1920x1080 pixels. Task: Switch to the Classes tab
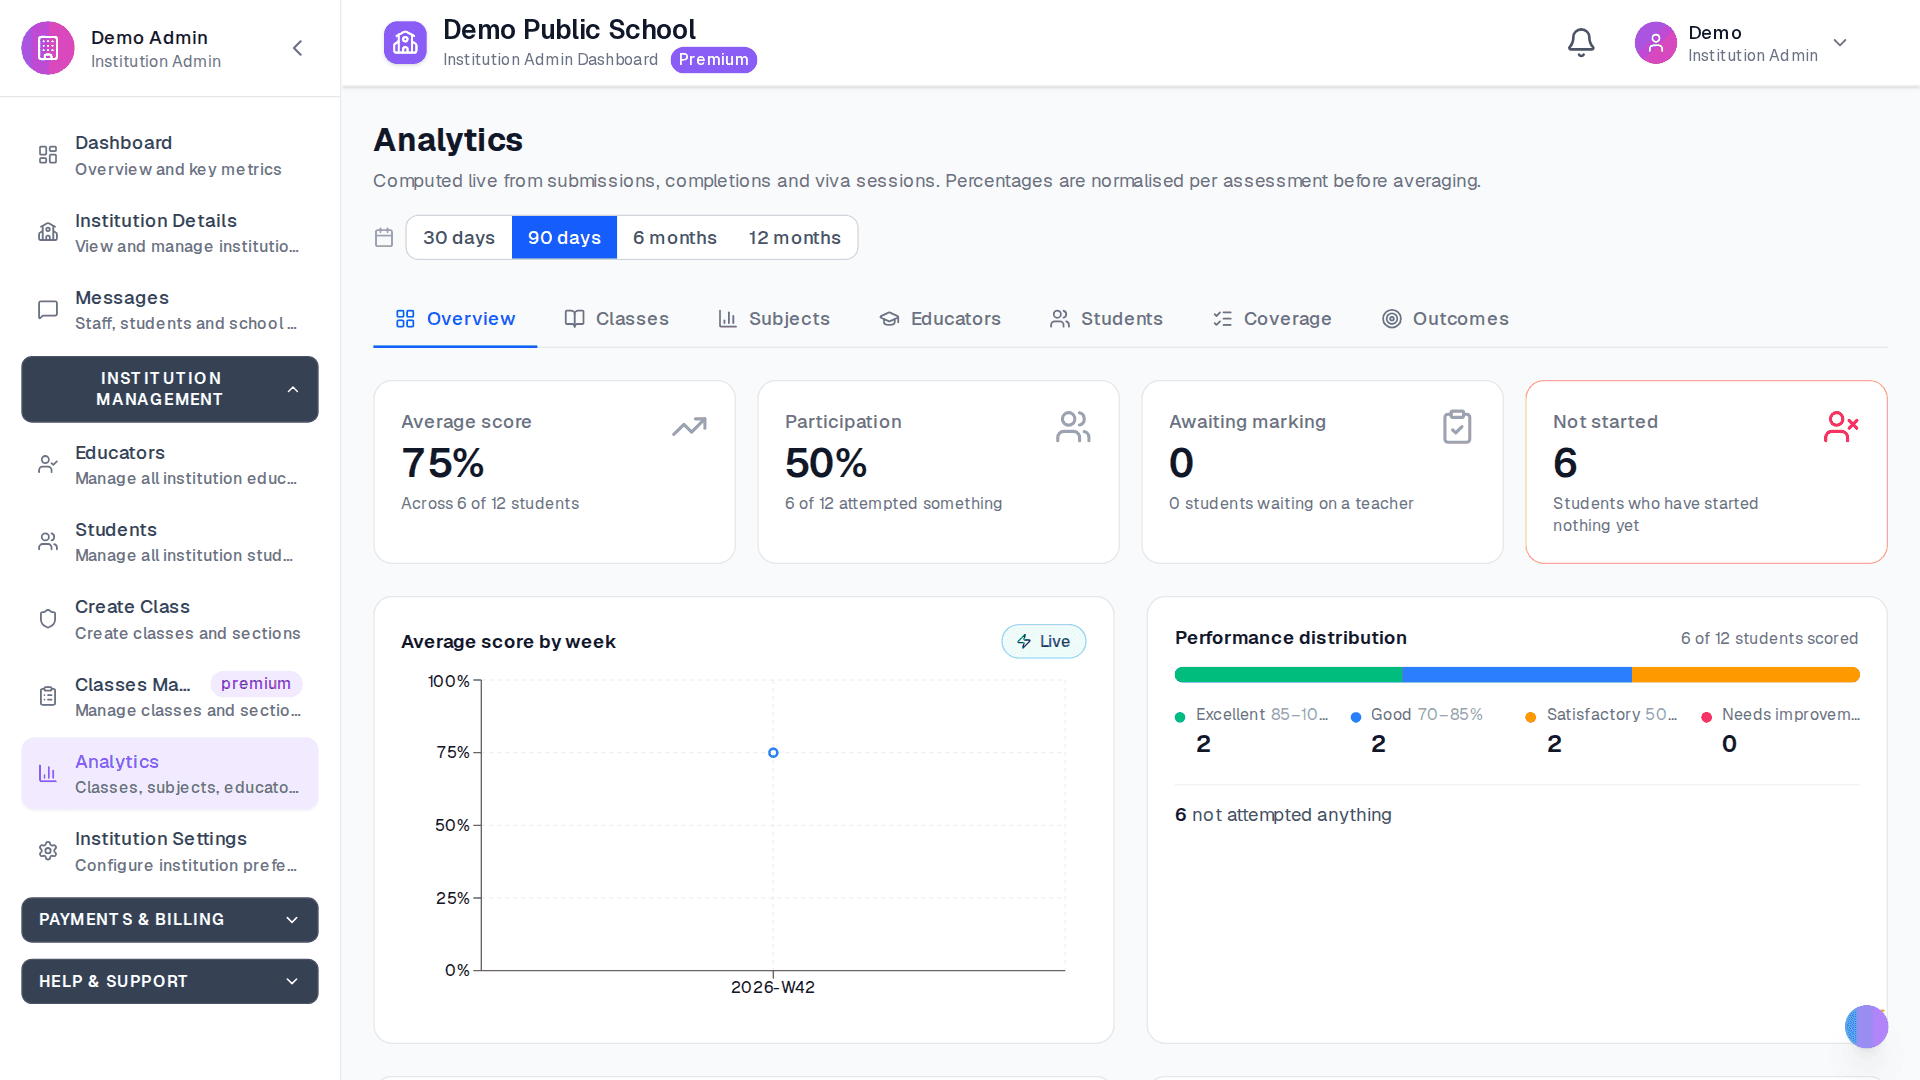pyautogui.click(x=617, y=319)
